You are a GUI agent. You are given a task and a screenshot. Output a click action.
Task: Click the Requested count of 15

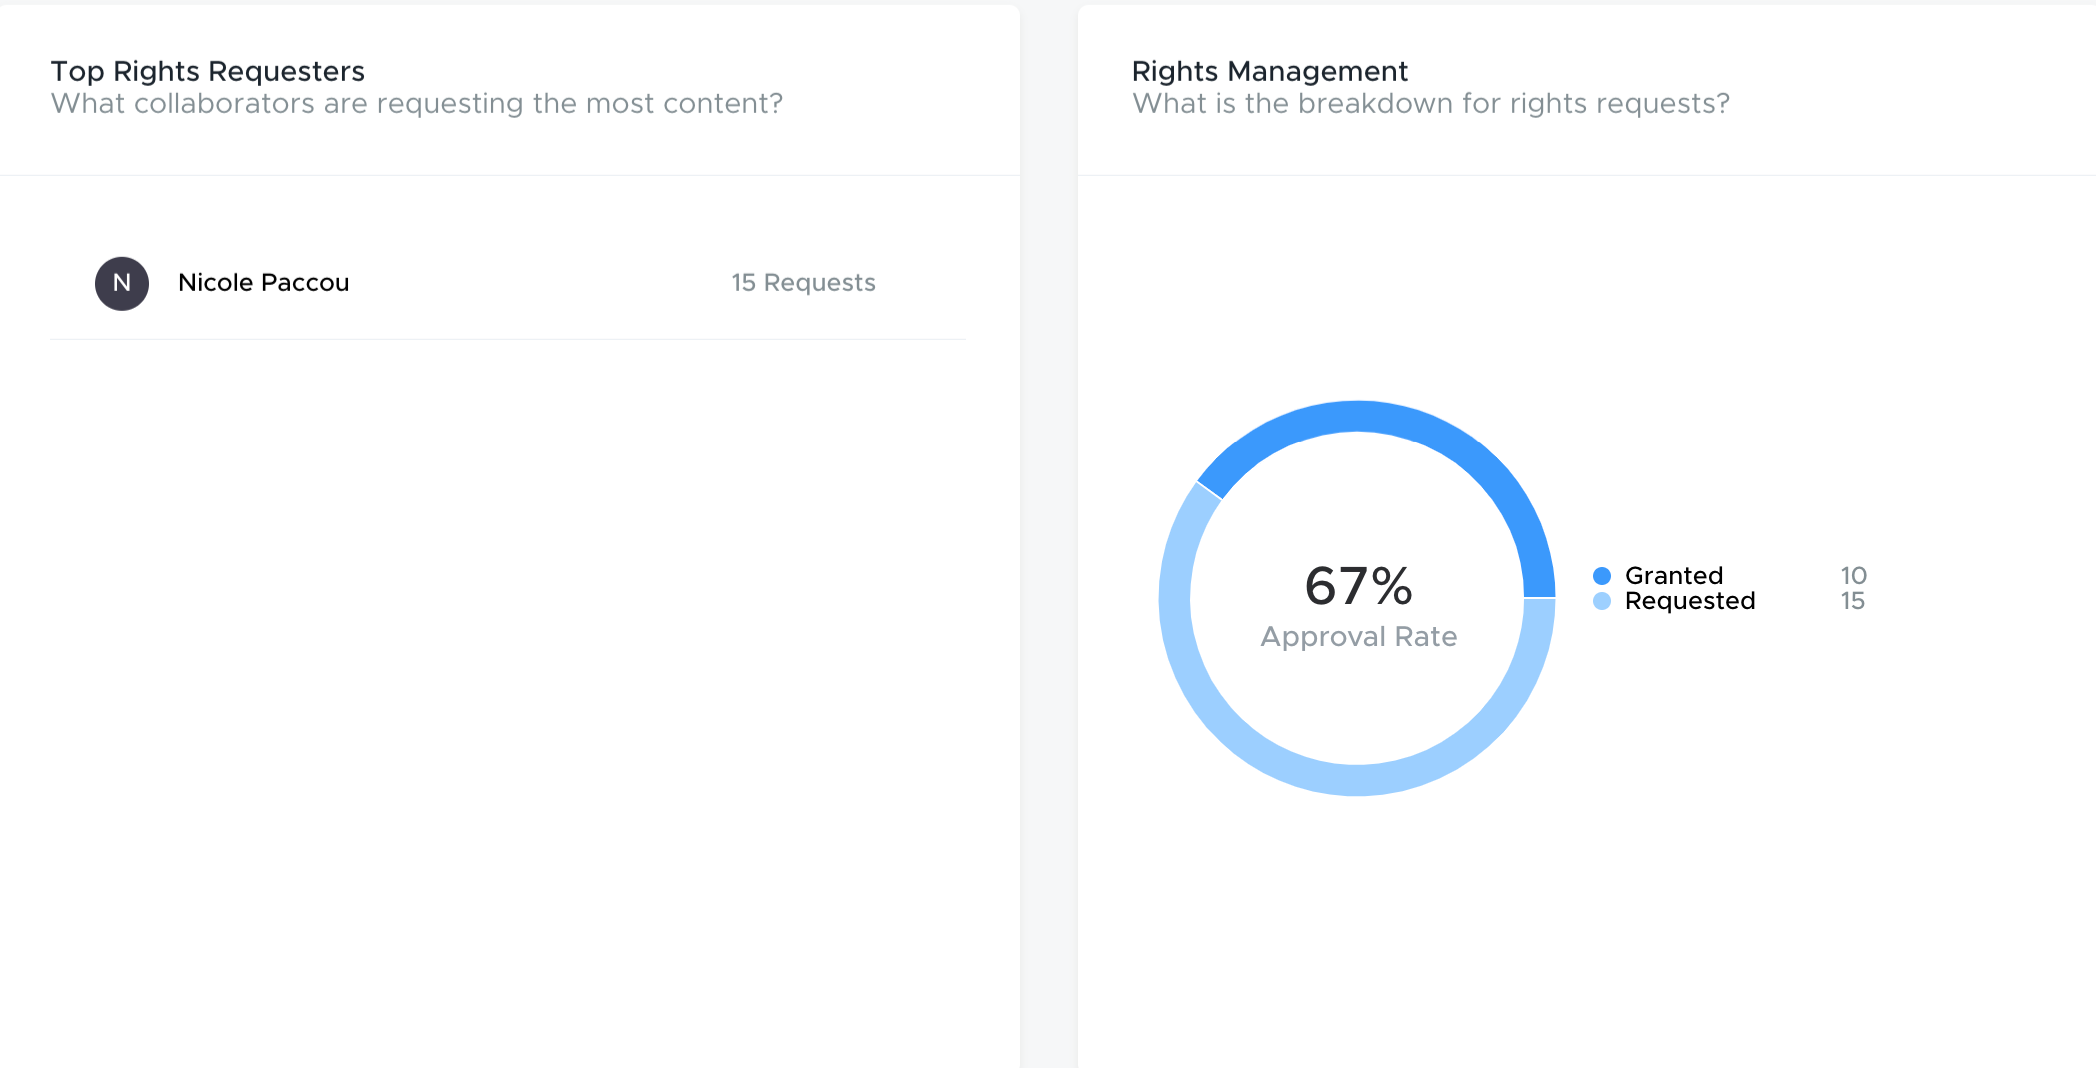pyautogui.click(x=1852, y=601)
